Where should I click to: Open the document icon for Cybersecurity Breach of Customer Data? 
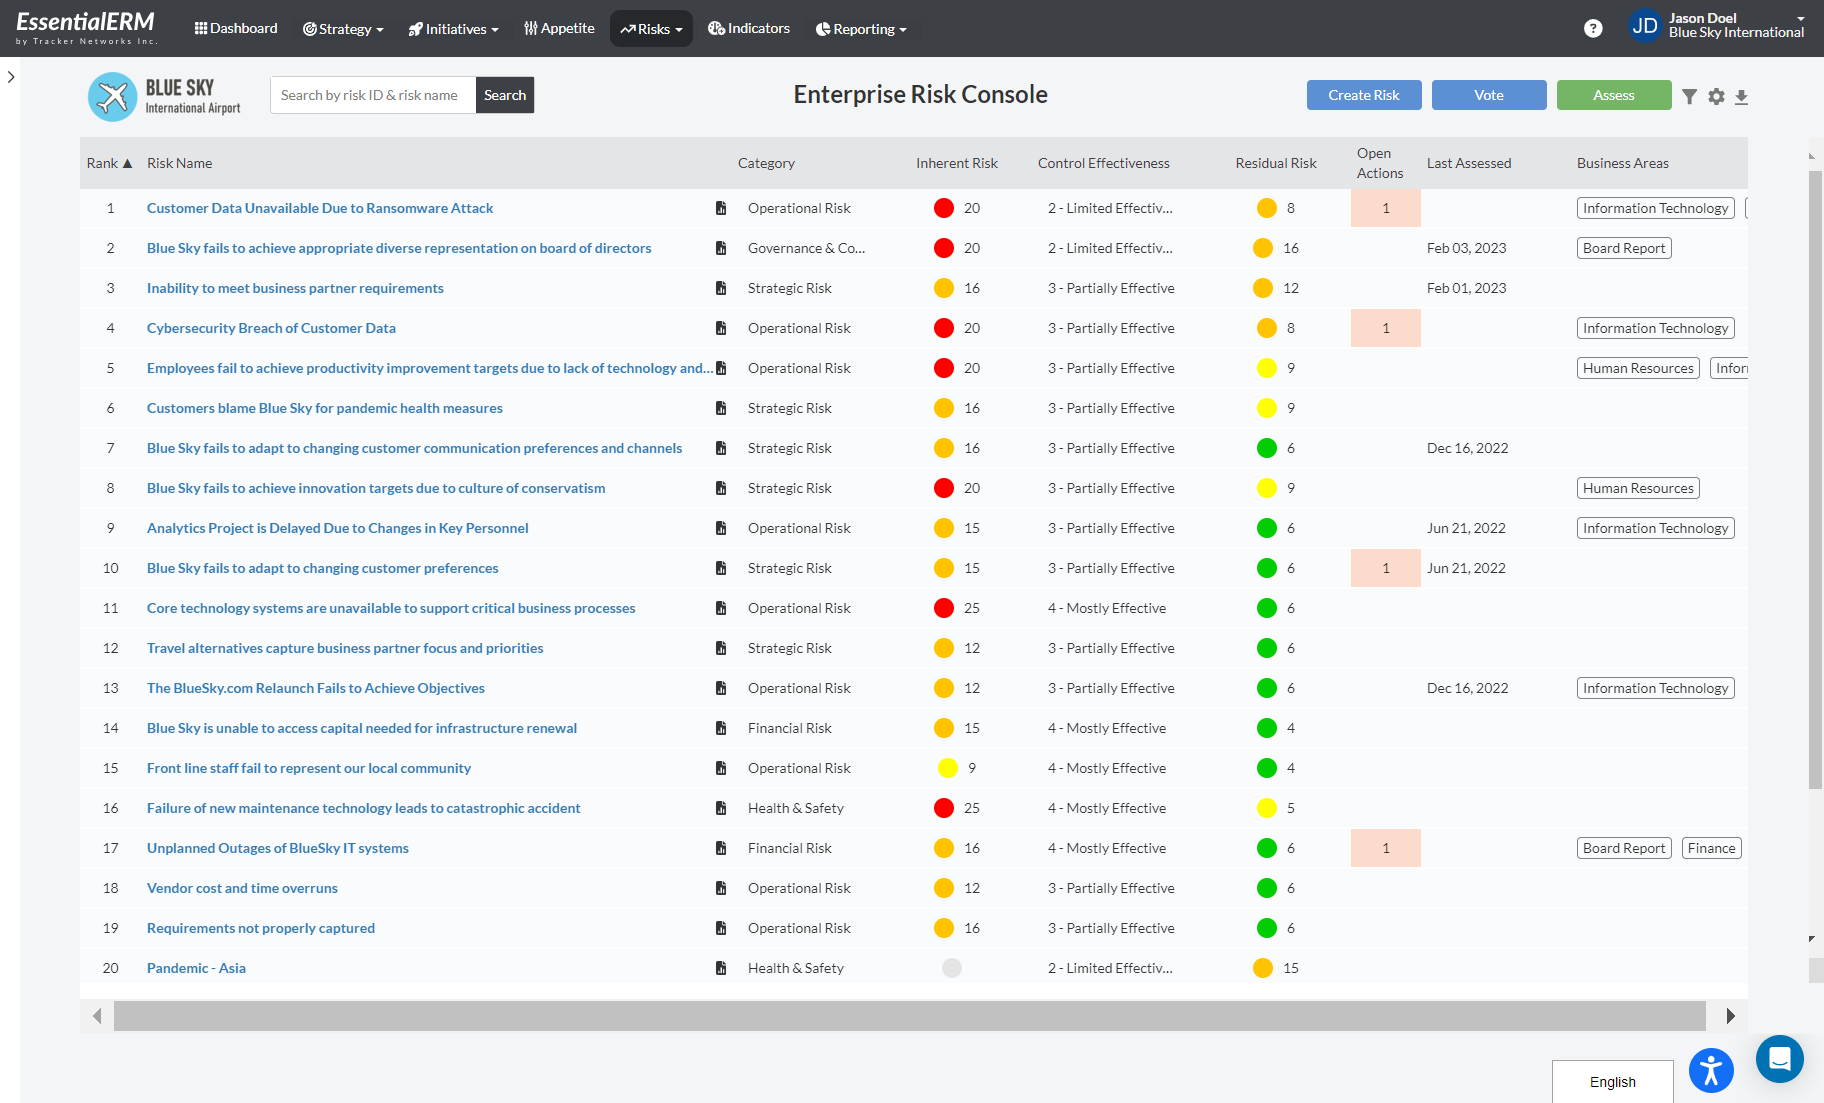pyautogui.click(x=721, y=327)
